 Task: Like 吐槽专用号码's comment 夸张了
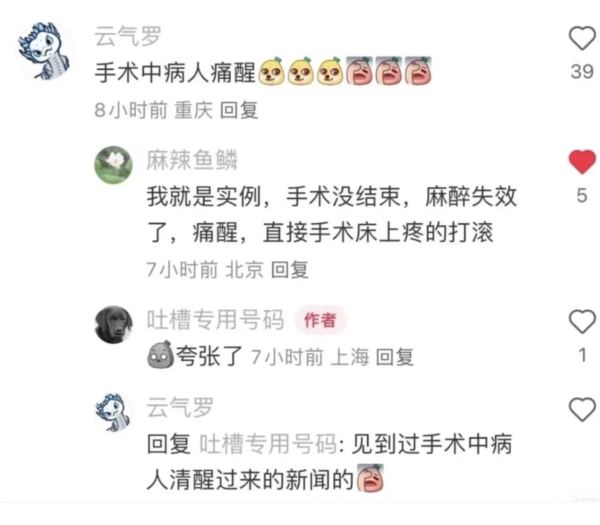(x=582, y=321)
